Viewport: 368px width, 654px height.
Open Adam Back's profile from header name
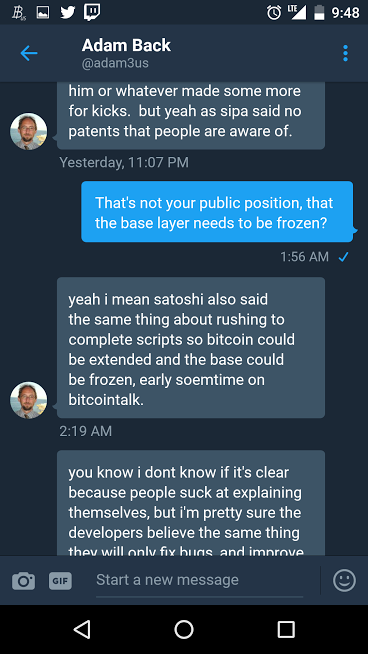126,45
